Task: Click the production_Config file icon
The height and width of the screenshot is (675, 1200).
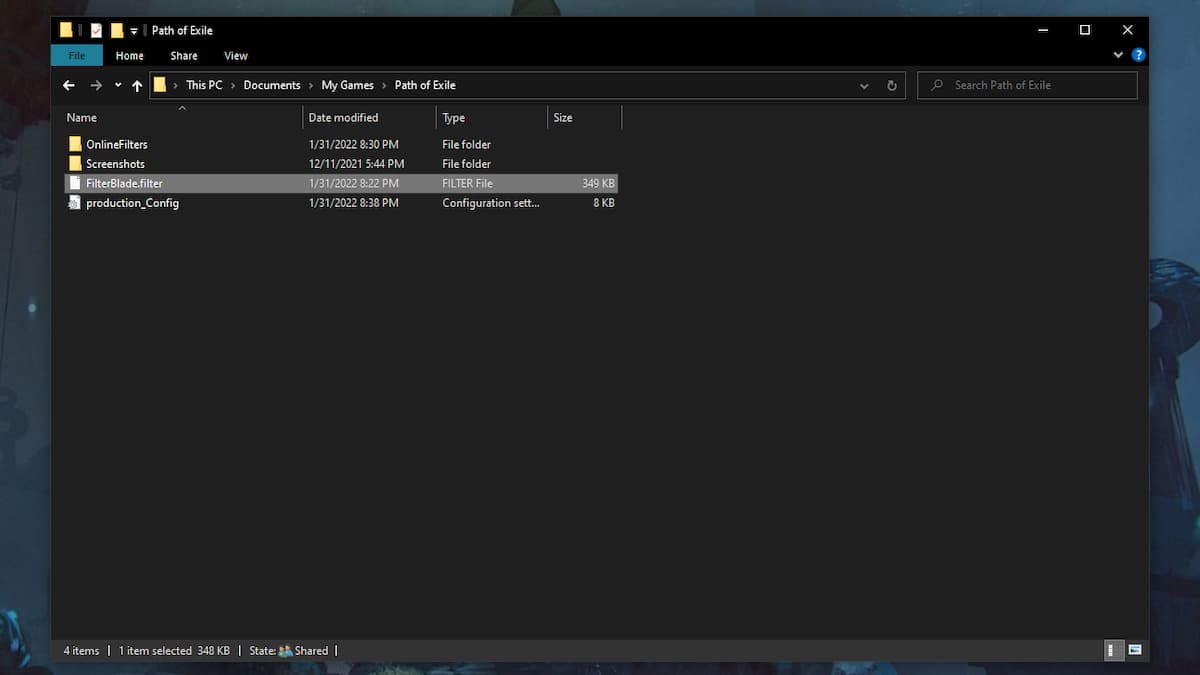Action: 75,203
